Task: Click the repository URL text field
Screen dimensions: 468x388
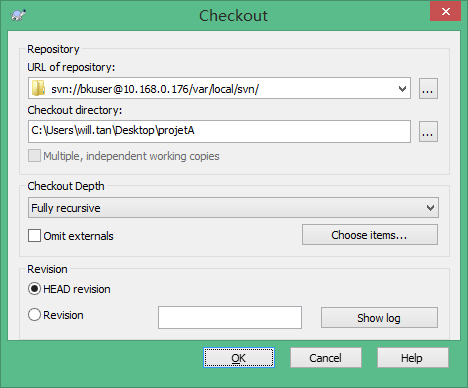Action: click(219, 88)
